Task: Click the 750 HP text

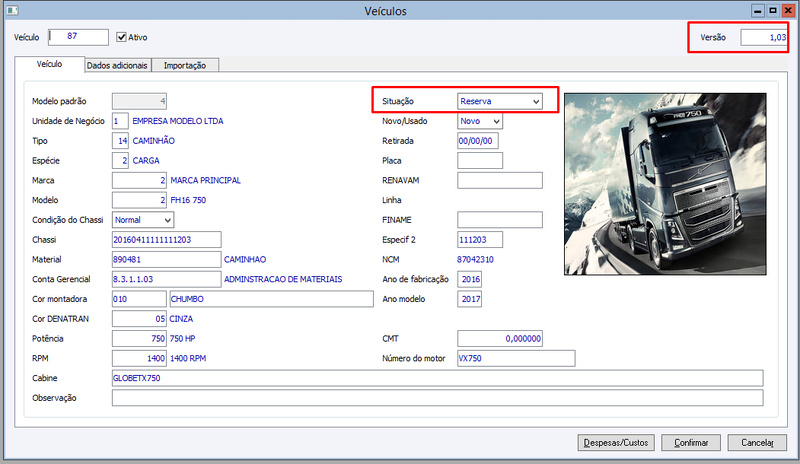Action: pos(182,338)
